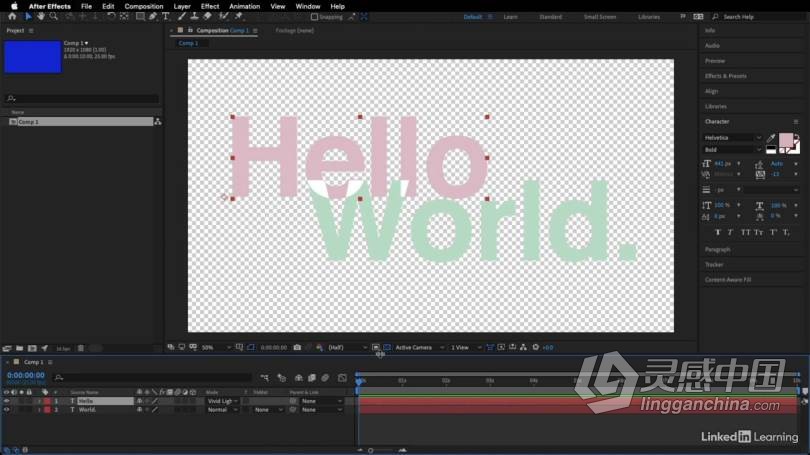Open Vivid Light blend mode dropdown

222,401
